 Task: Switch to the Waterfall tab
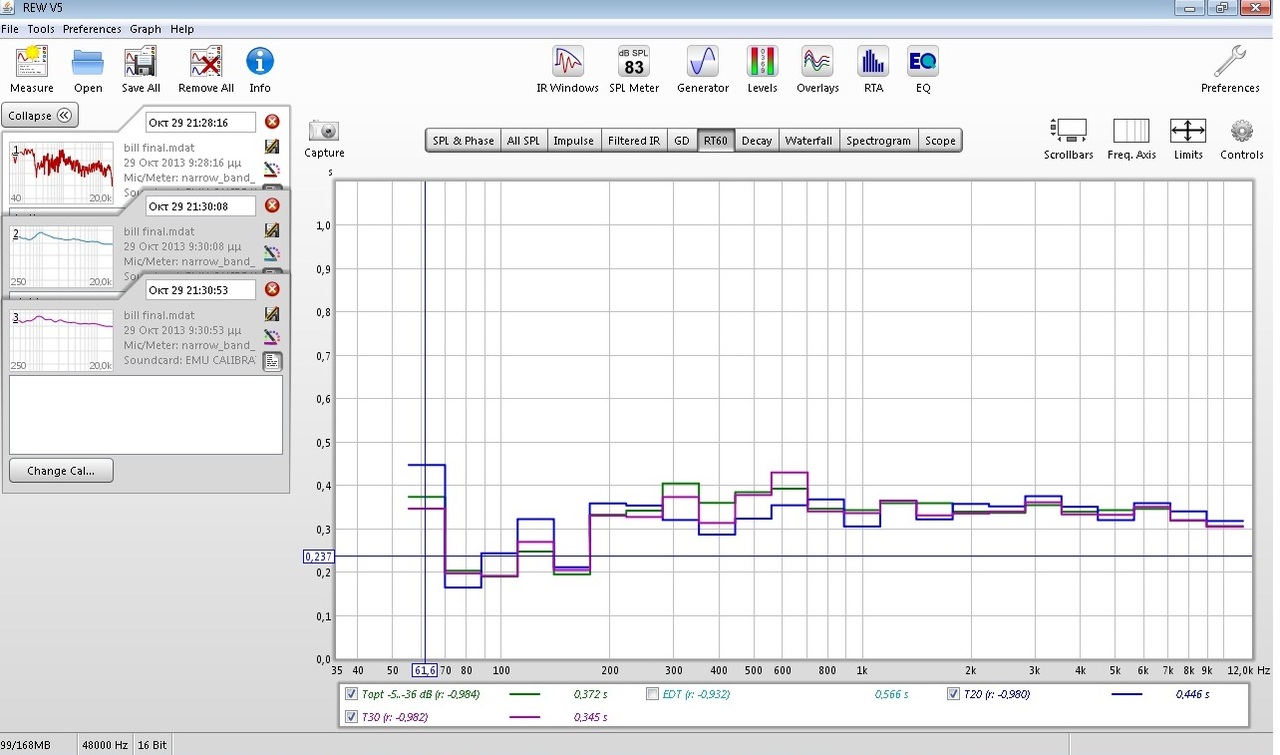[x=808, y=141]
